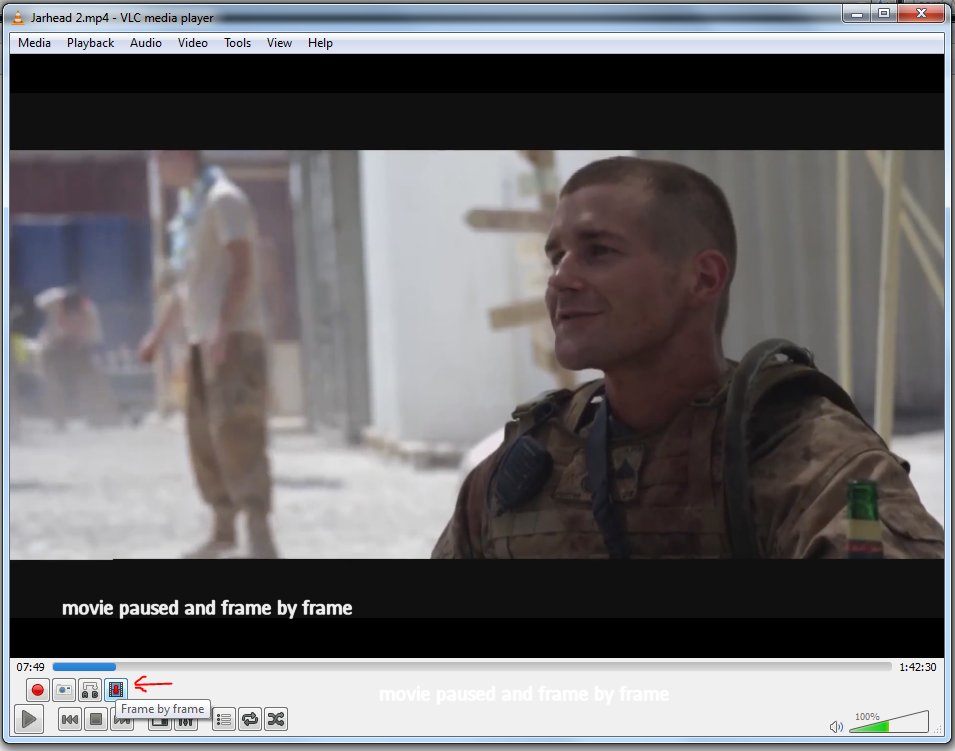955x751 pixels.
Task: Take a video snapshot with the camera icon
Action: (x=64, y=689)
